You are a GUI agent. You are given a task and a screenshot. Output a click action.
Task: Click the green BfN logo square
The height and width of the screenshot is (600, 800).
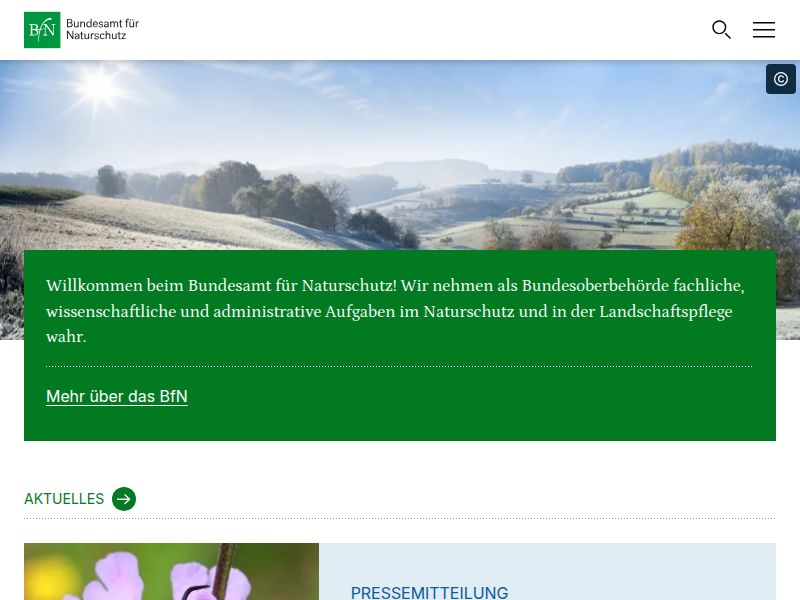point(42,30)
